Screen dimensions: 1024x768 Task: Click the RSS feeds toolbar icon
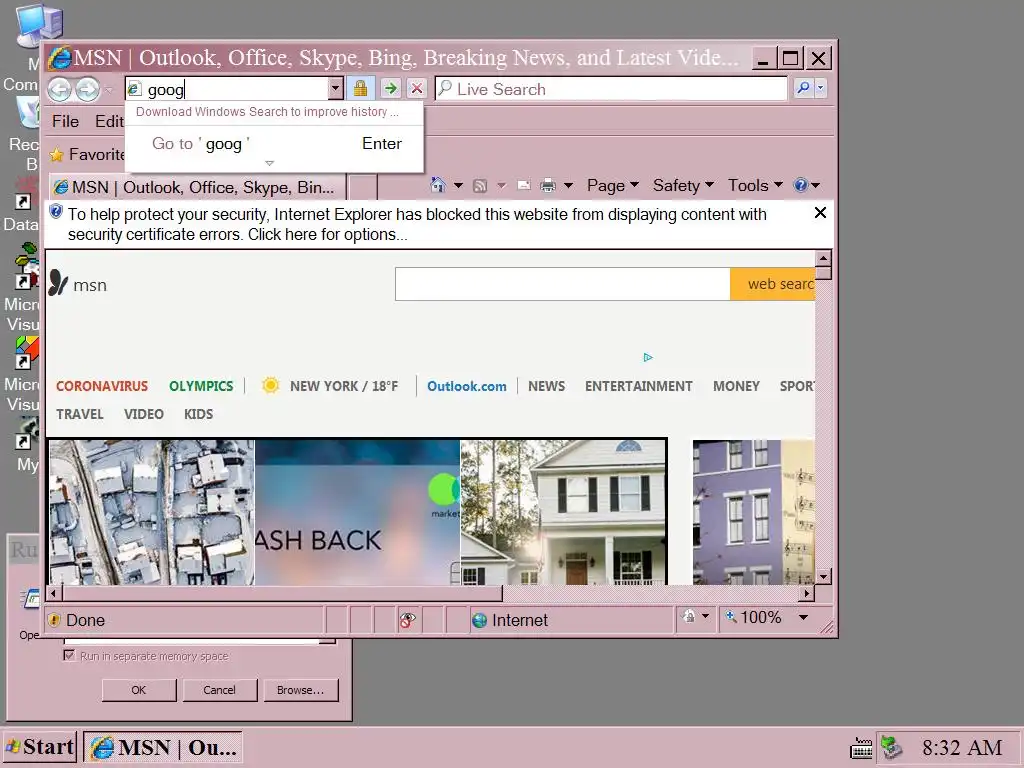480,186
